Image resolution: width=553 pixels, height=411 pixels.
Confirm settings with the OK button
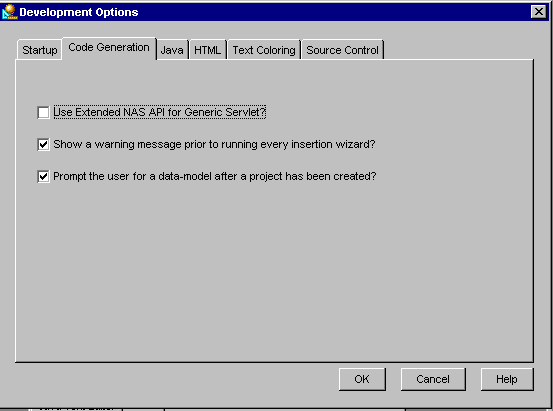(362, 379)
